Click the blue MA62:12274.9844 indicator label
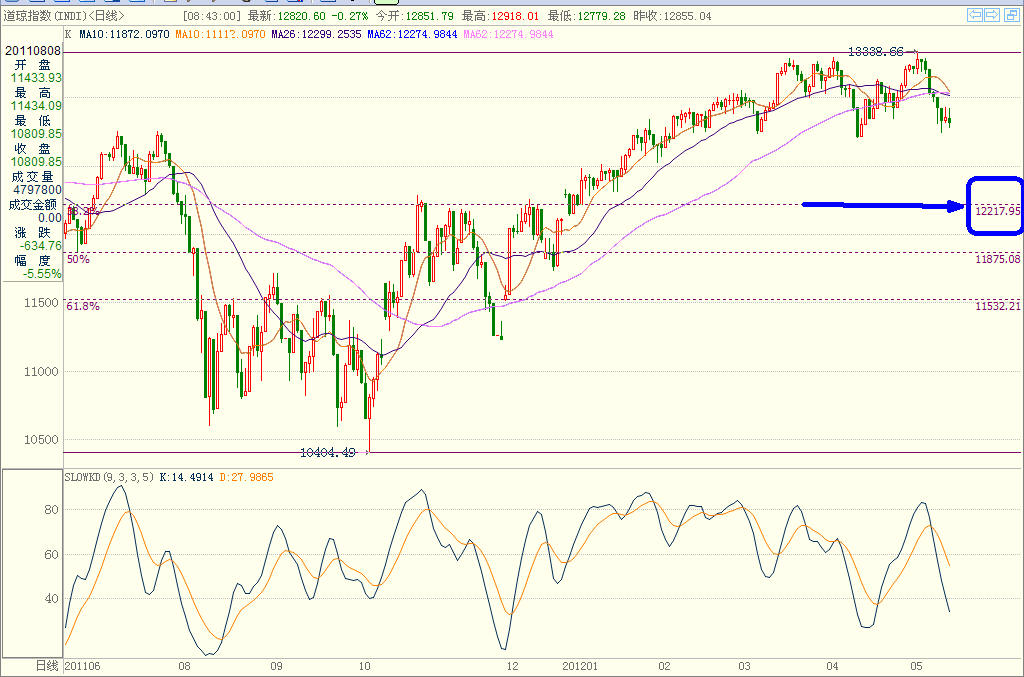 coord(412,34)
